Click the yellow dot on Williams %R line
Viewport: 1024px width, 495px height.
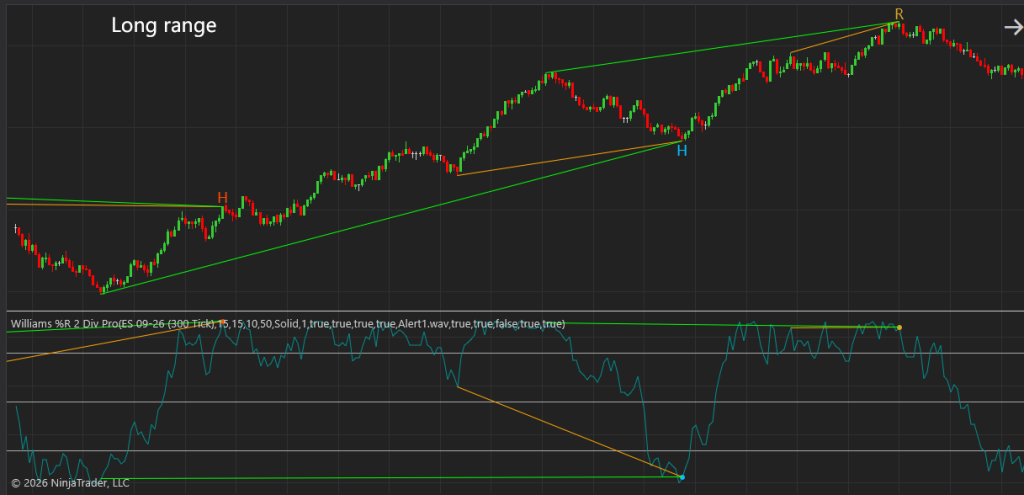point(899,327)
